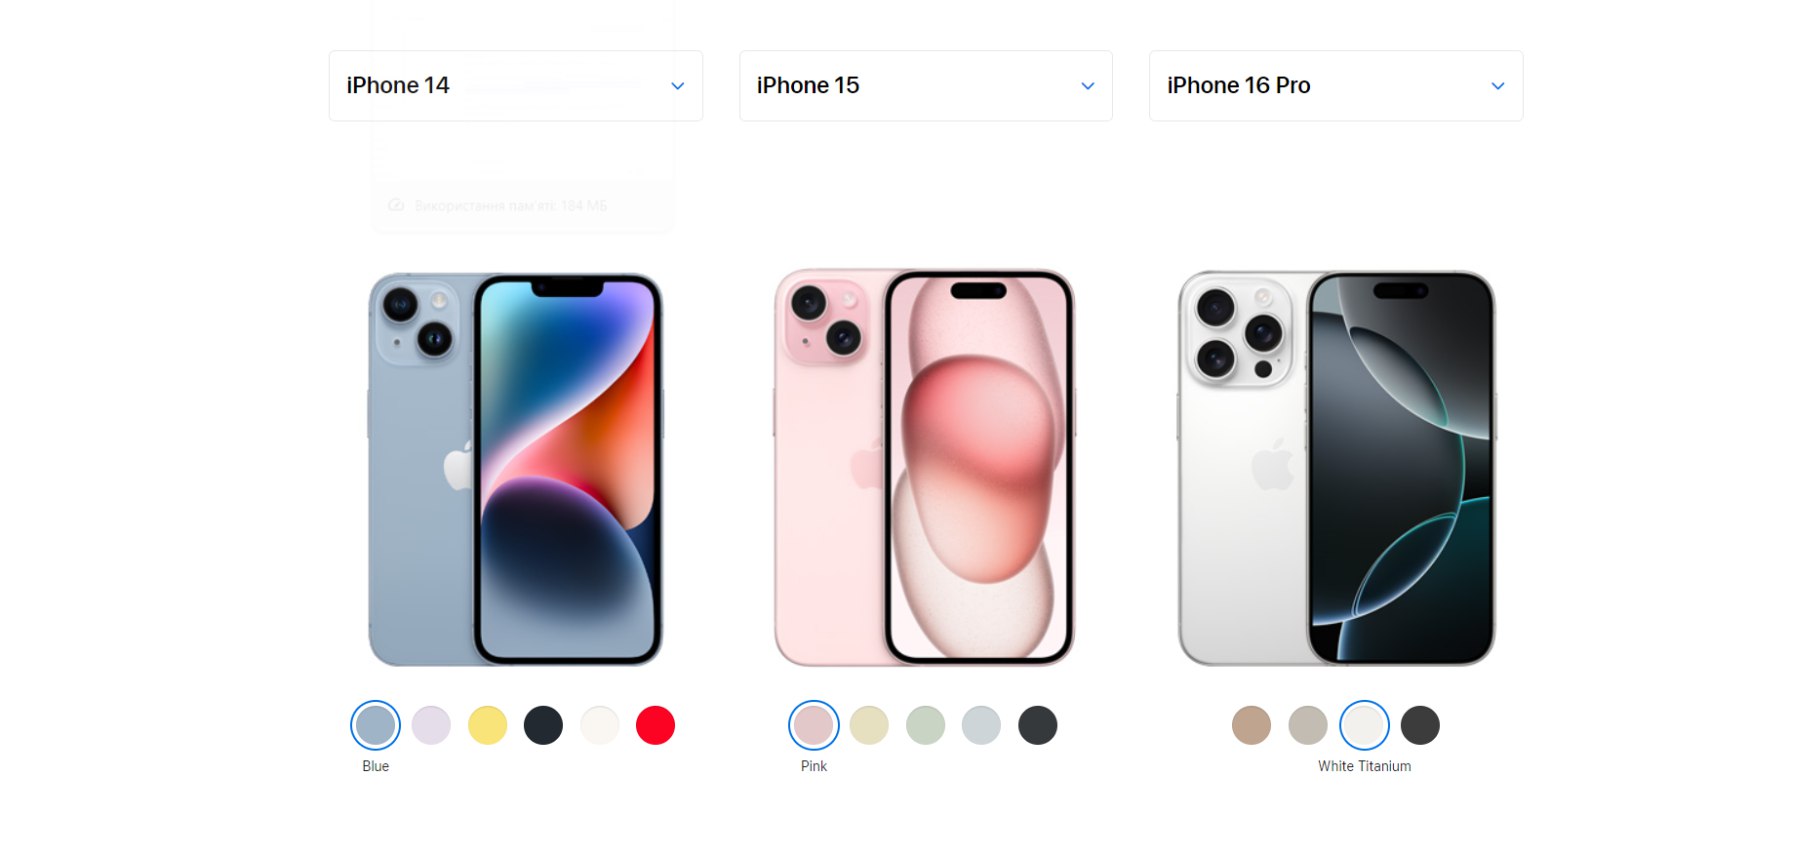Pick the Natural Titanium gray swatch
The image size is (1820, 860).
1308,725
